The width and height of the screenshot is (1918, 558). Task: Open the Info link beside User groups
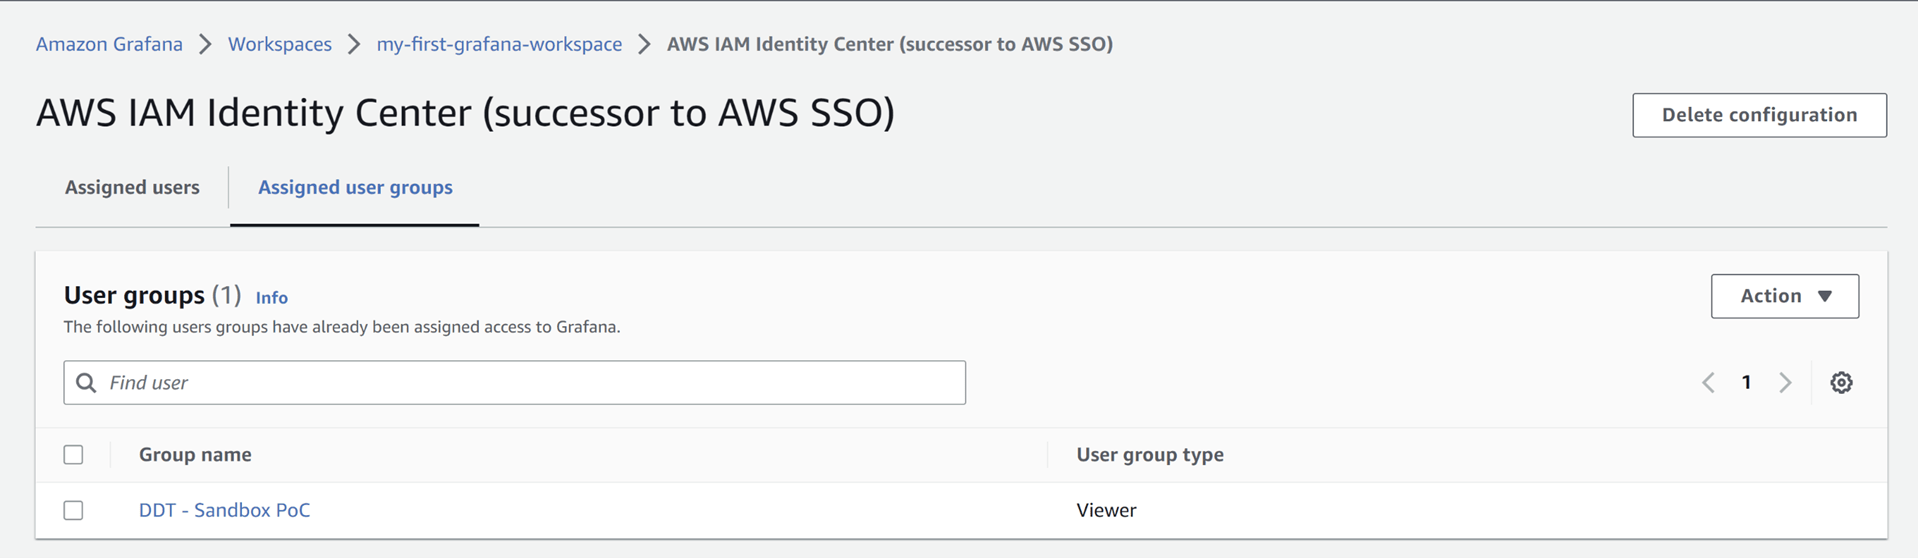(271, 298)
